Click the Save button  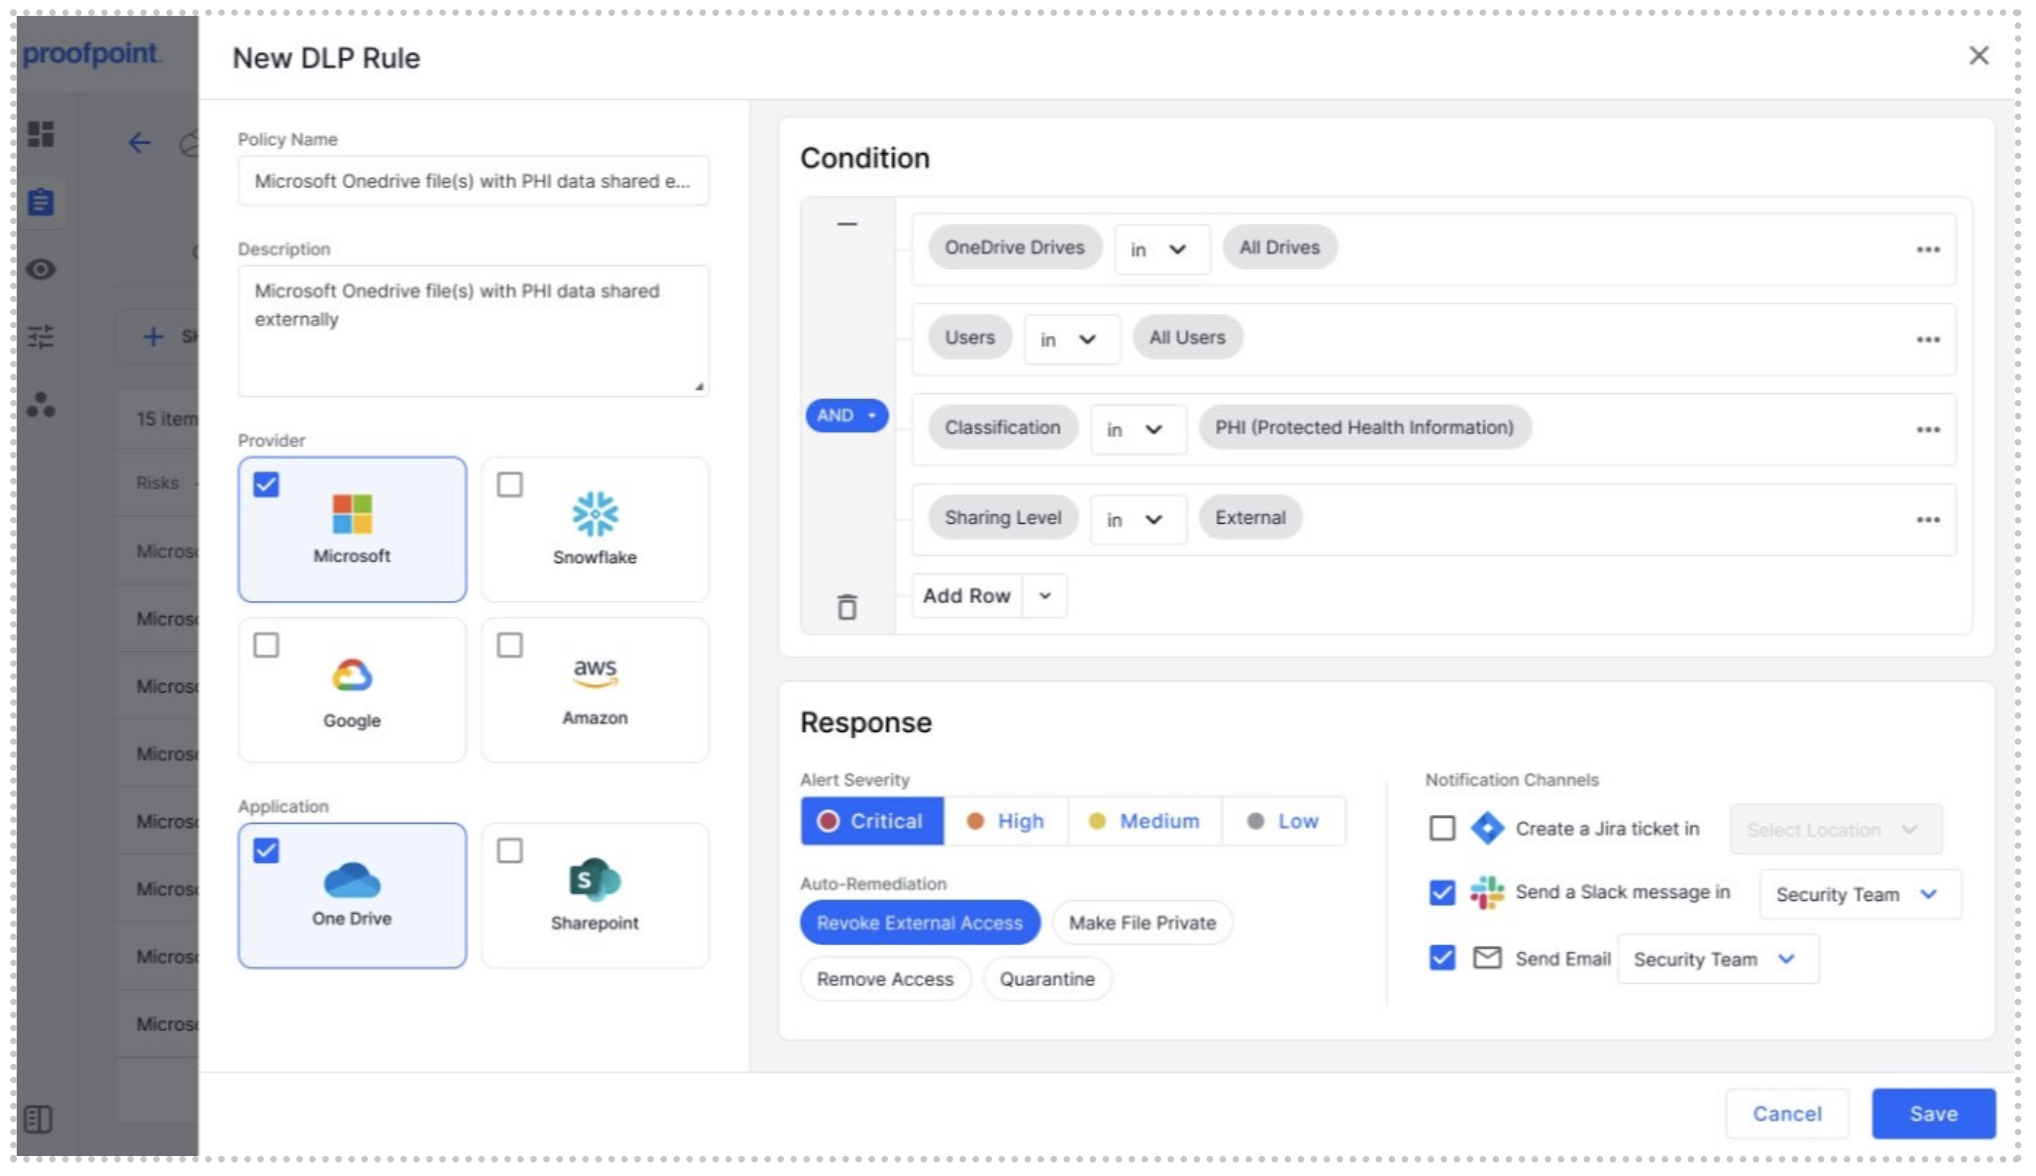(1932, 1113)
